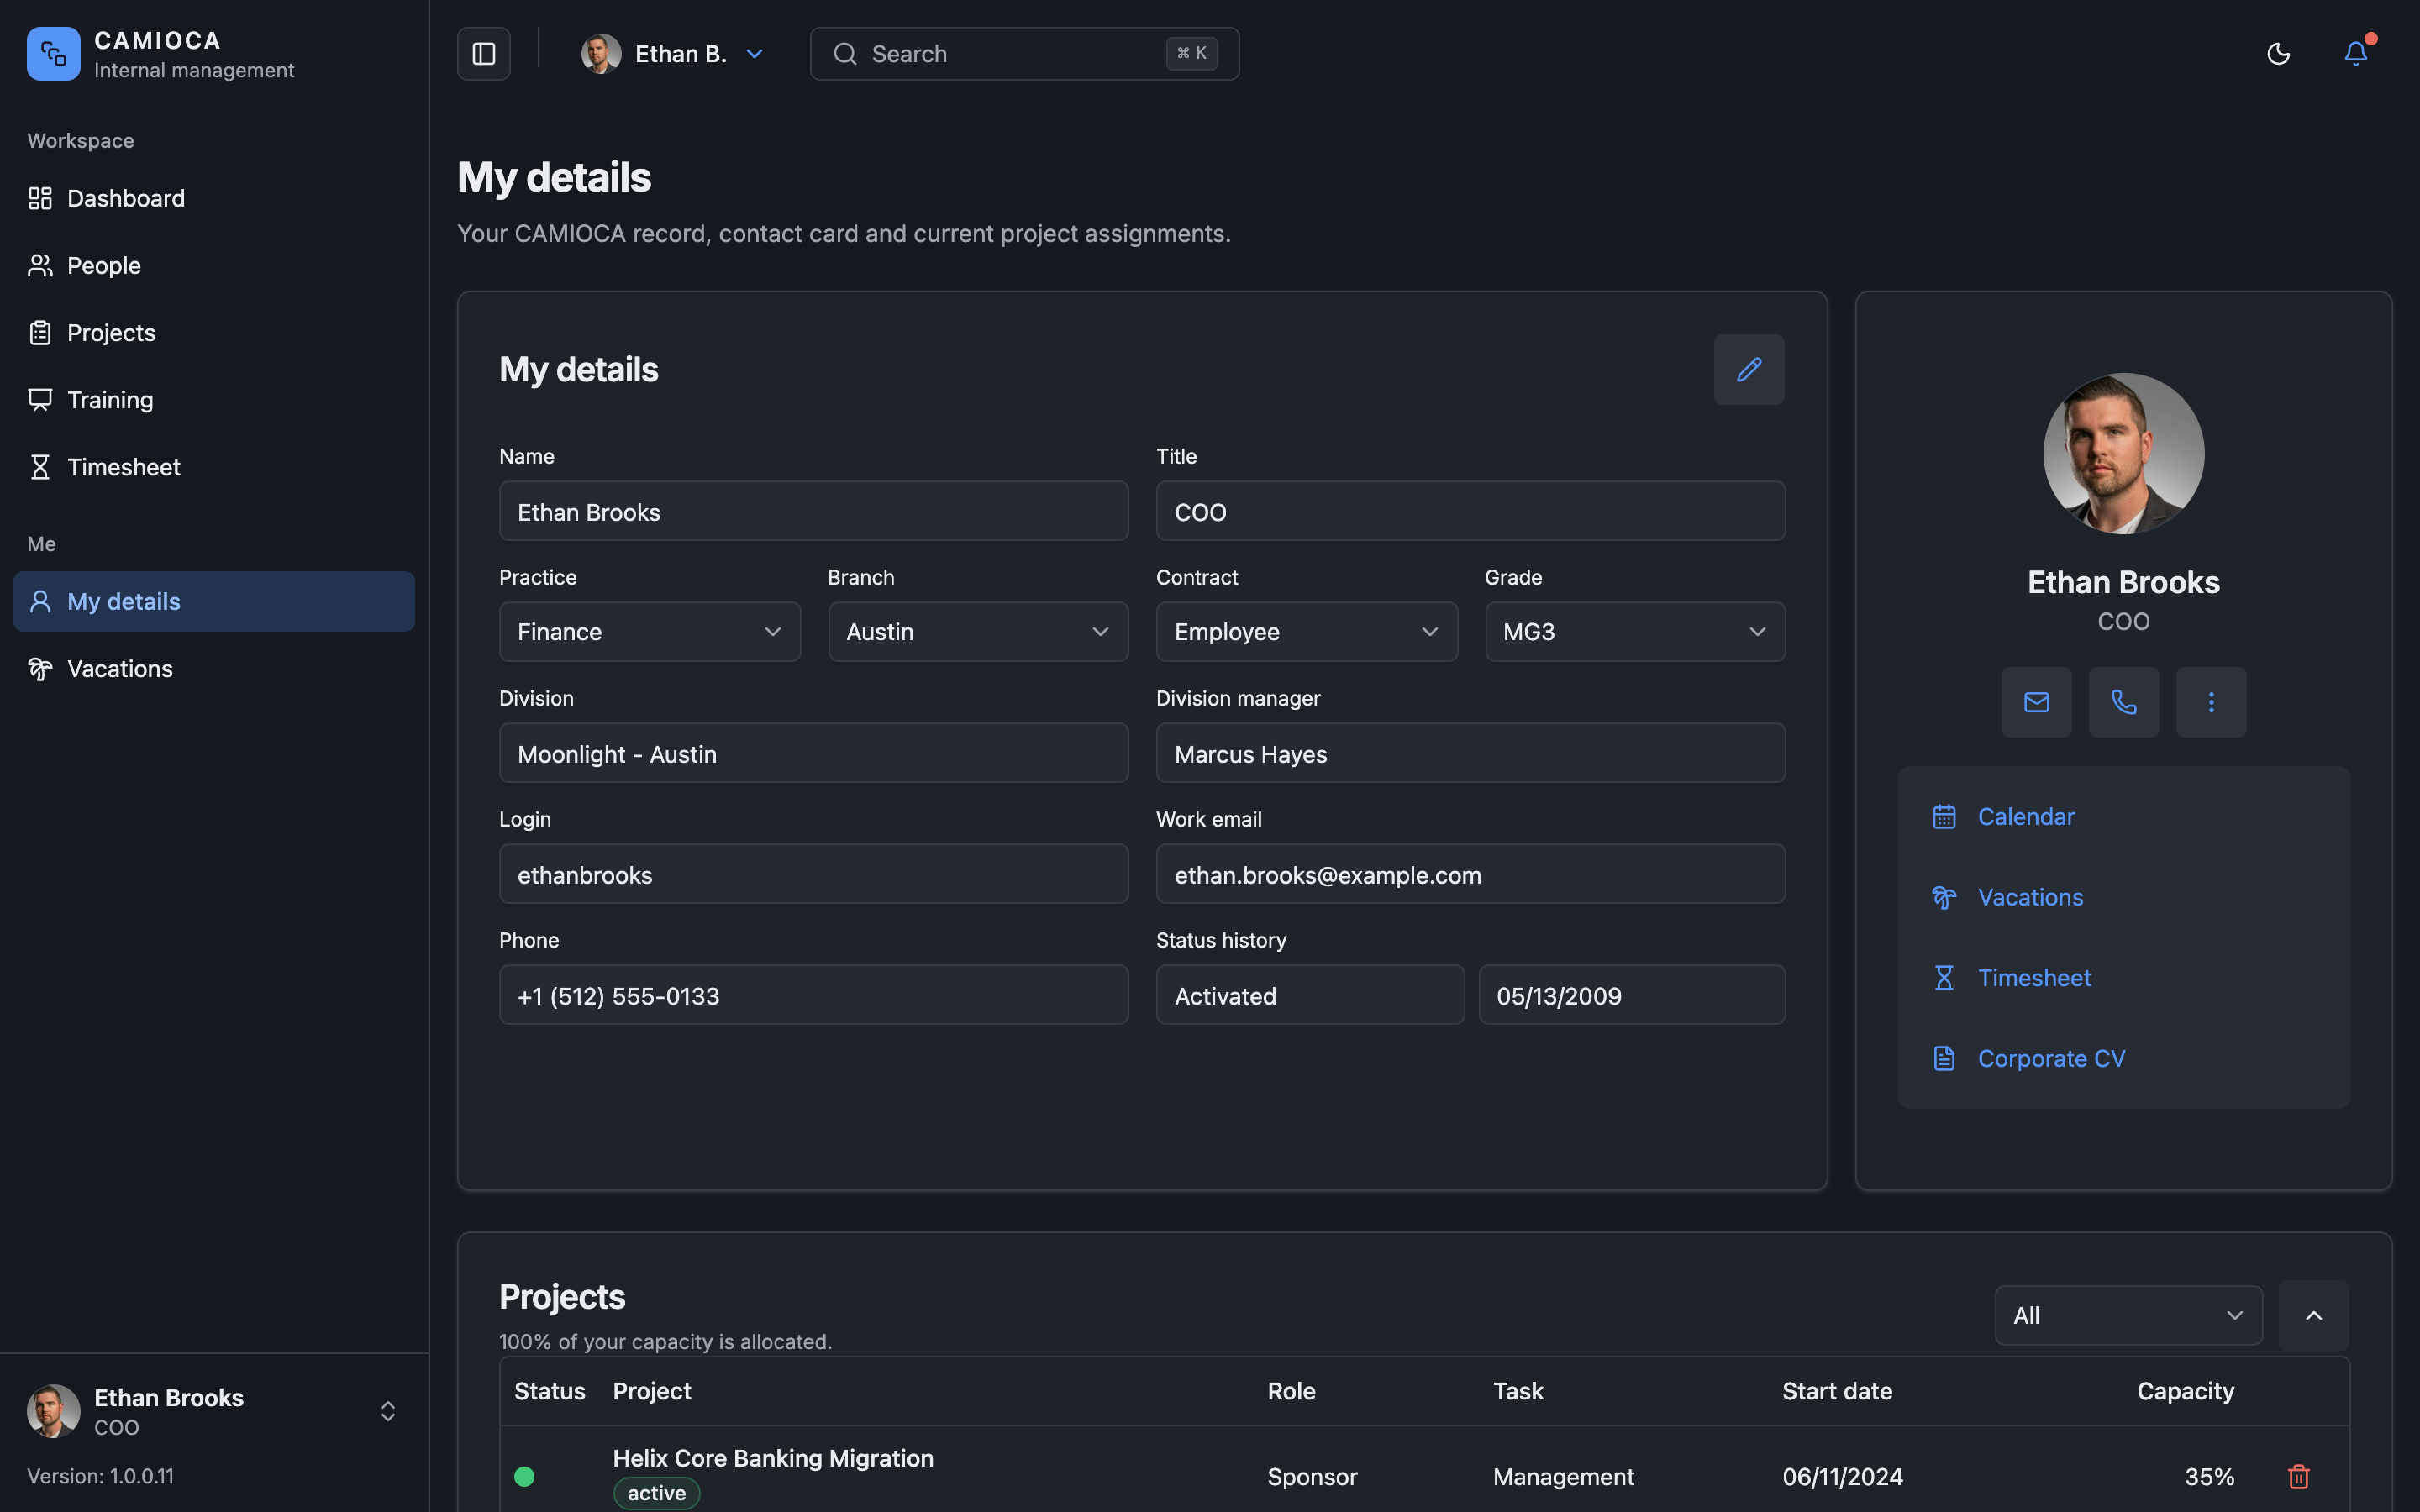Click the Work email field
This screenshot has height=1512, width=2420.
click(x=1470, y=875)
